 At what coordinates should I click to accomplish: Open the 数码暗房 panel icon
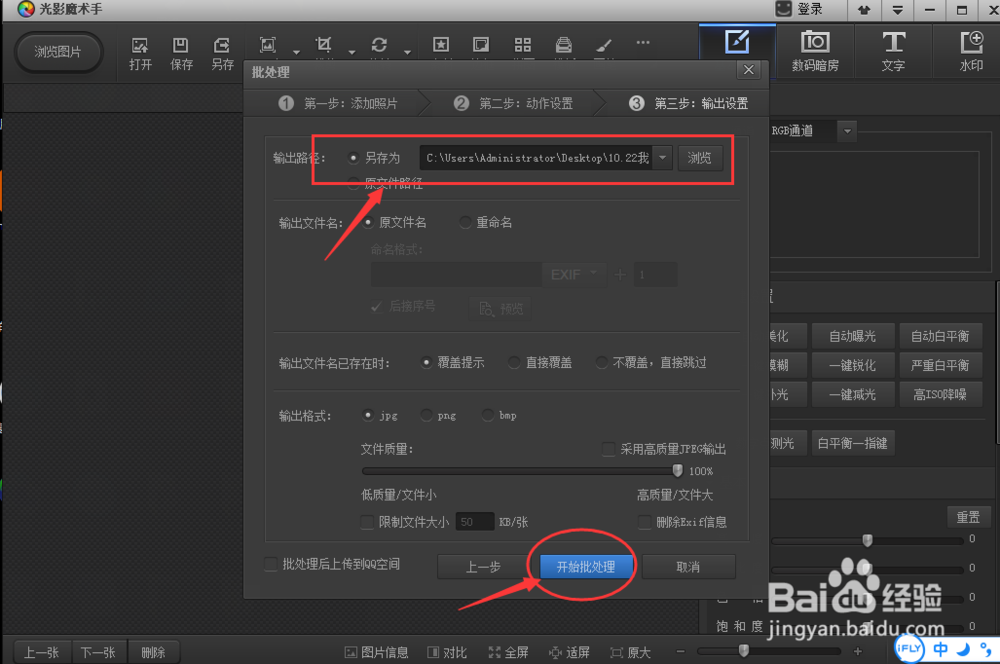coord(816,50)
